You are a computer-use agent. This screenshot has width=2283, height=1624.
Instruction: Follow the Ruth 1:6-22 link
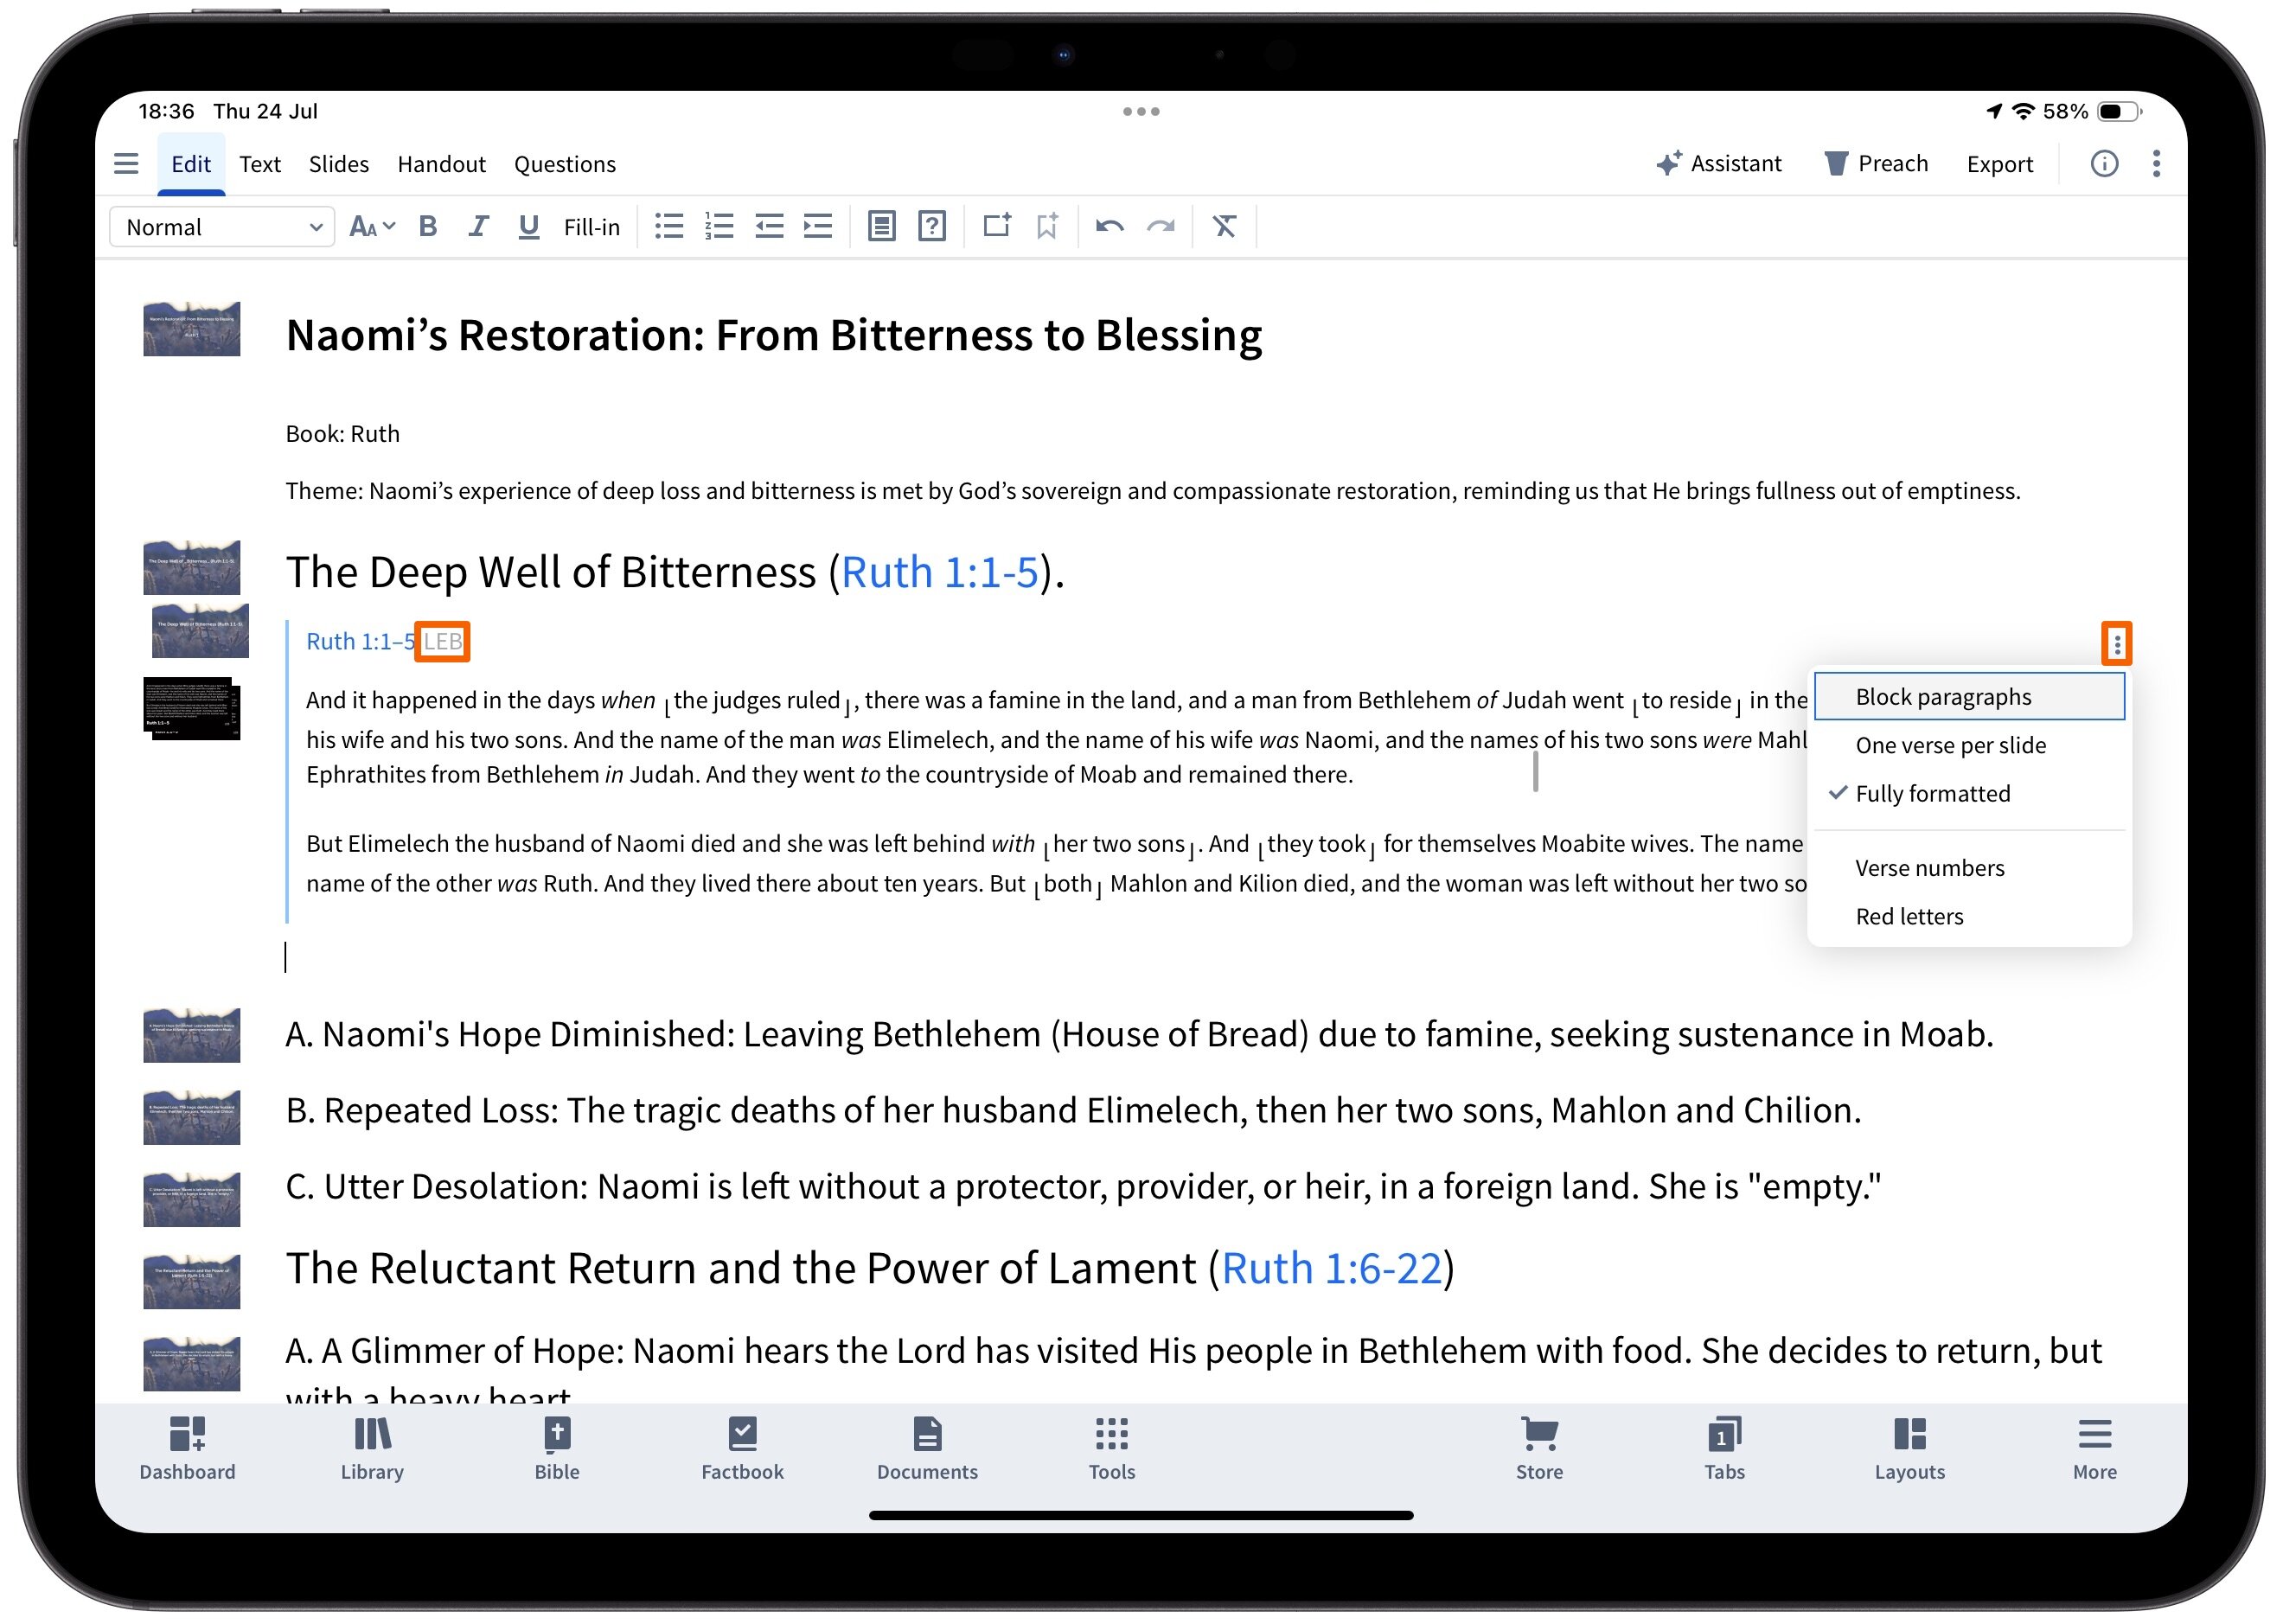[x=1331, y=1269]
